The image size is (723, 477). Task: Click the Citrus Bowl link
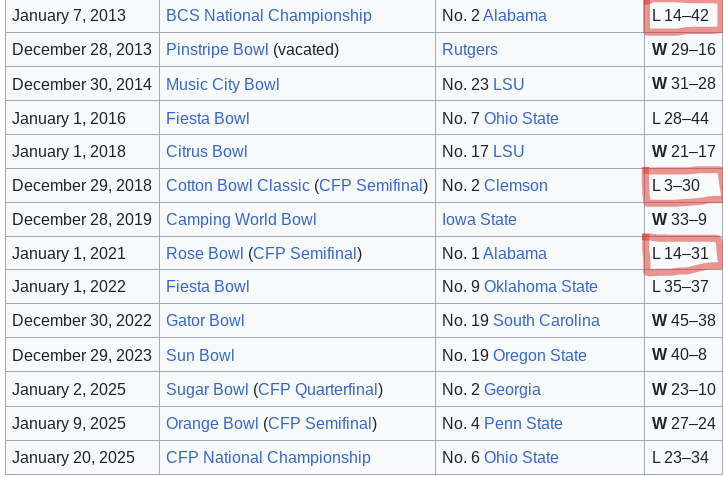(x=206, y=151)
